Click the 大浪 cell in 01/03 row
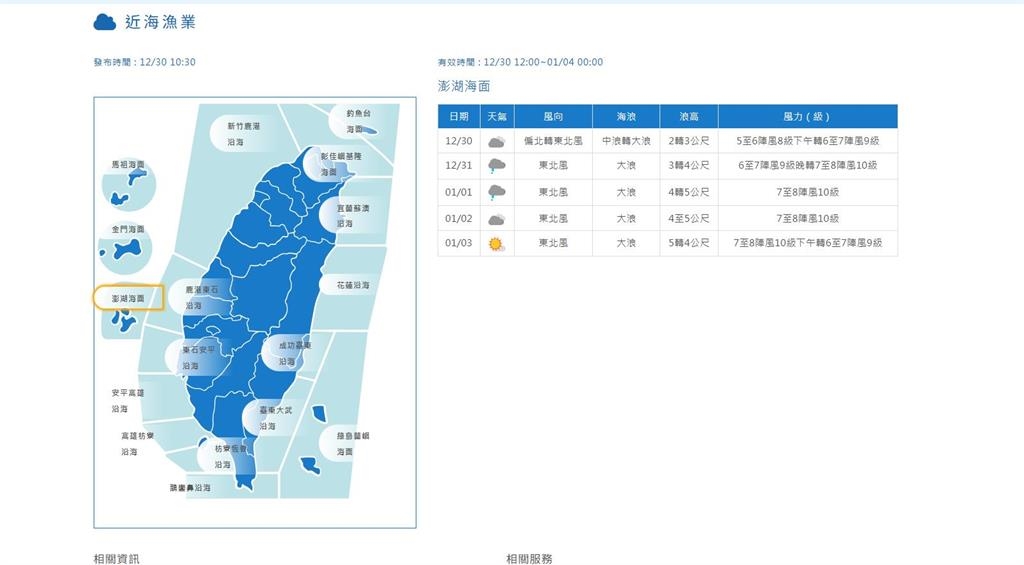The height and width of the screenshot is (565, 1024). pos(626,243)
